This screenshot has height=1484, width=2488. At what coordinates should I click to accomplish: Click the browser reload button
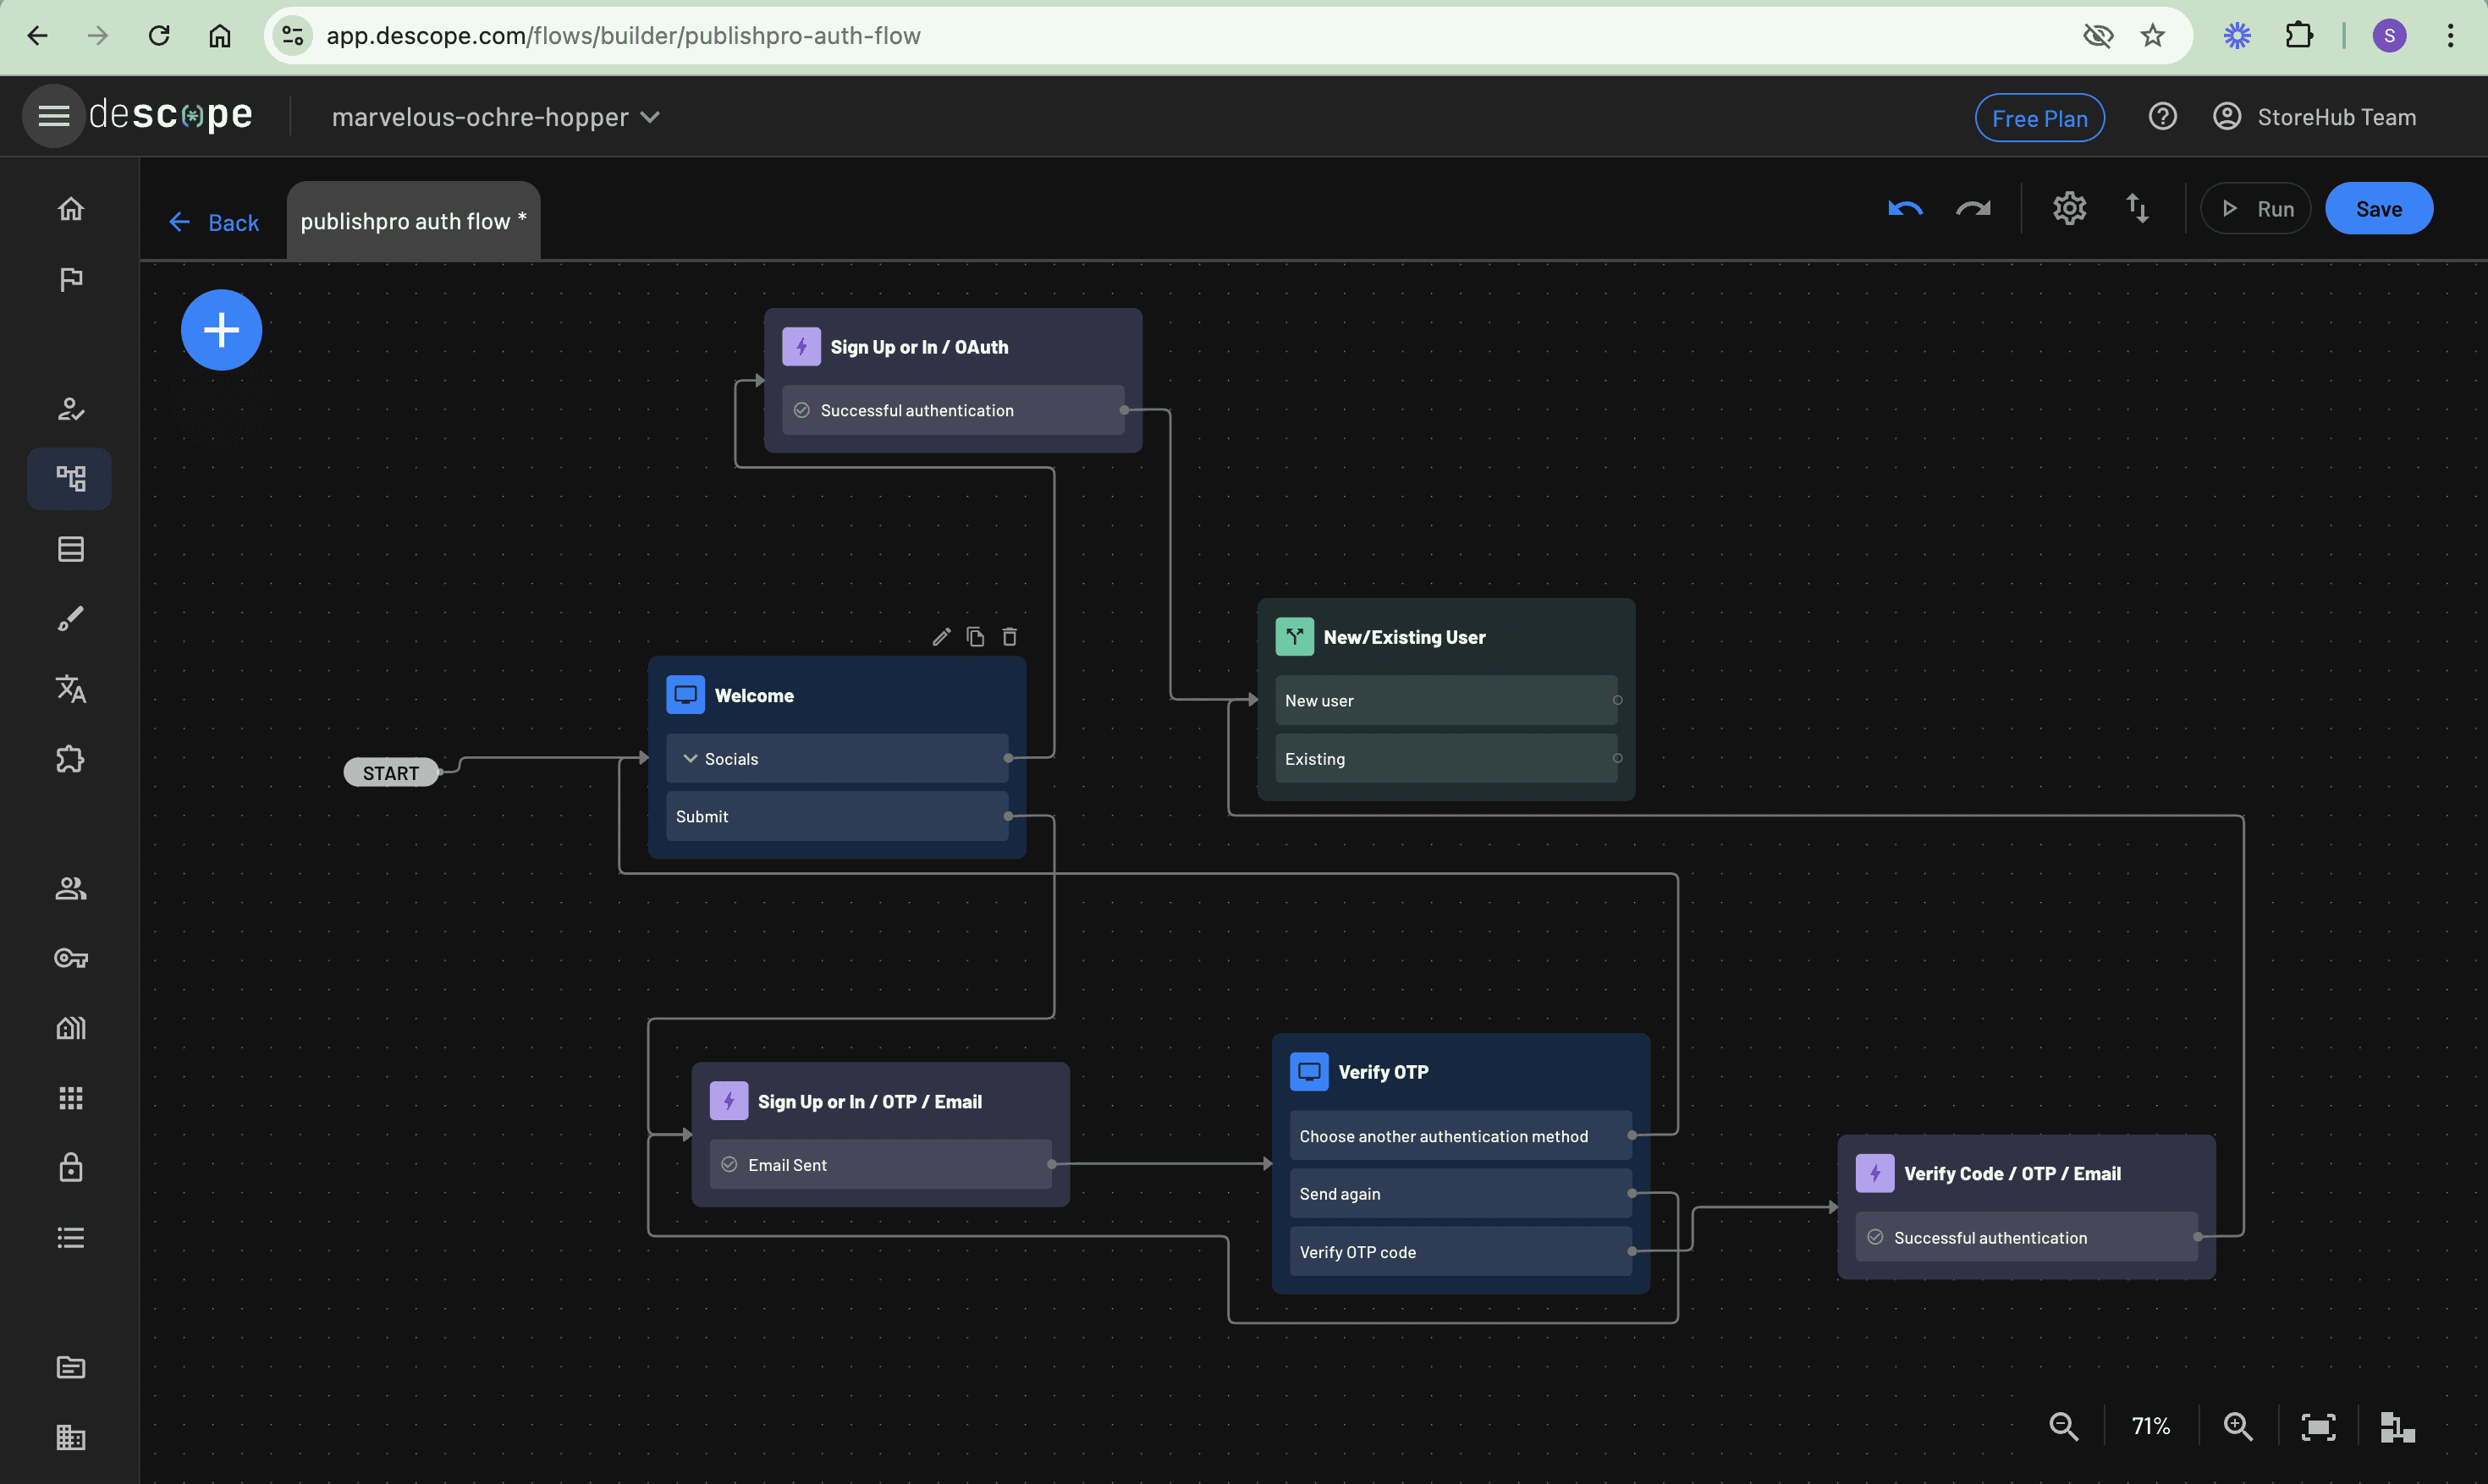tap(159, 36)
